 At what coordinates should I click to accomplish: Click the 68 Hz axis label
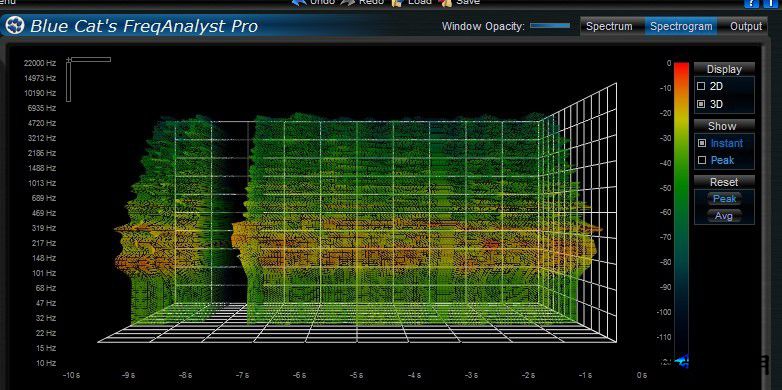click(45, 288)
